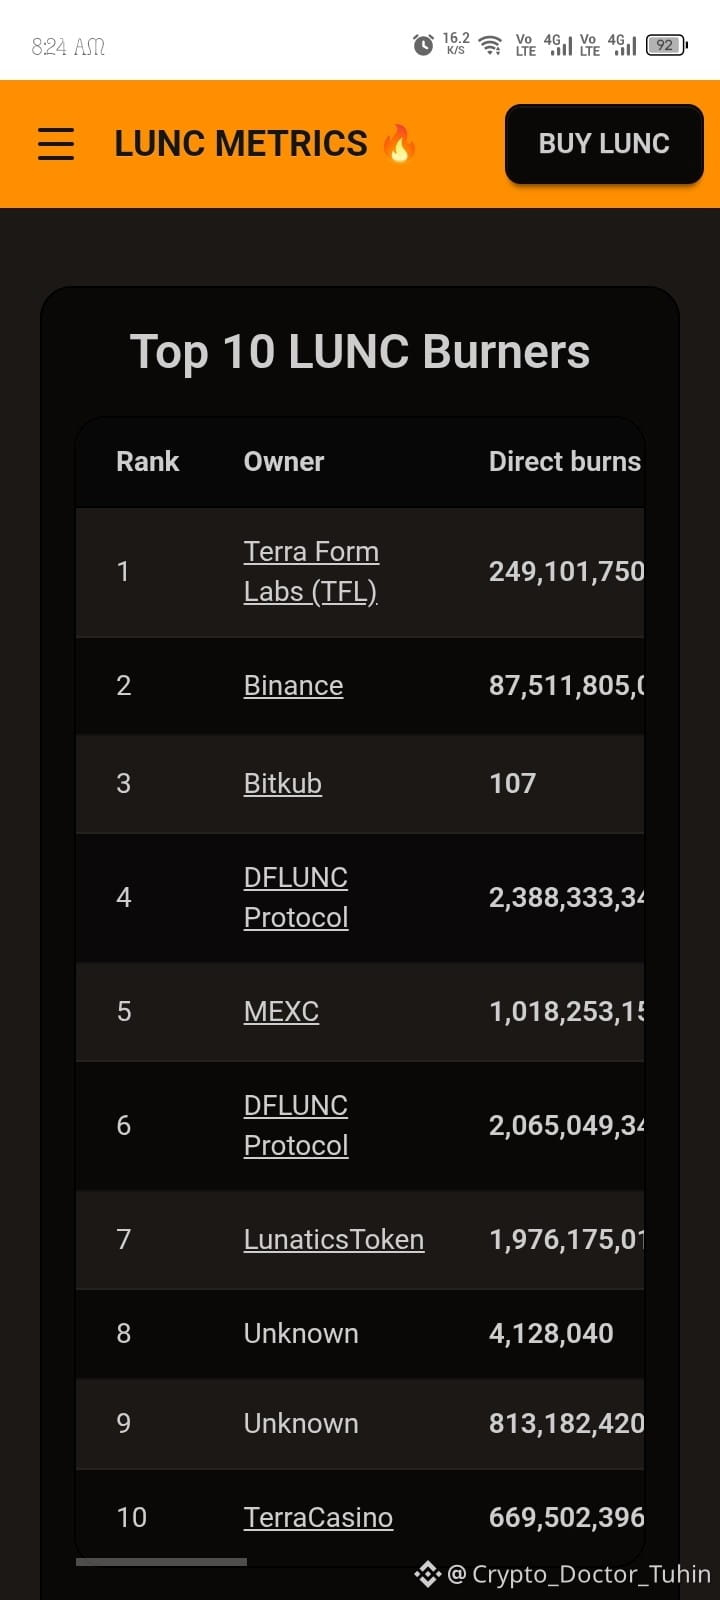Open the TerraCasino link
The width and height of the screenshot is (720, 1600).
click(x=318, y=1518)
